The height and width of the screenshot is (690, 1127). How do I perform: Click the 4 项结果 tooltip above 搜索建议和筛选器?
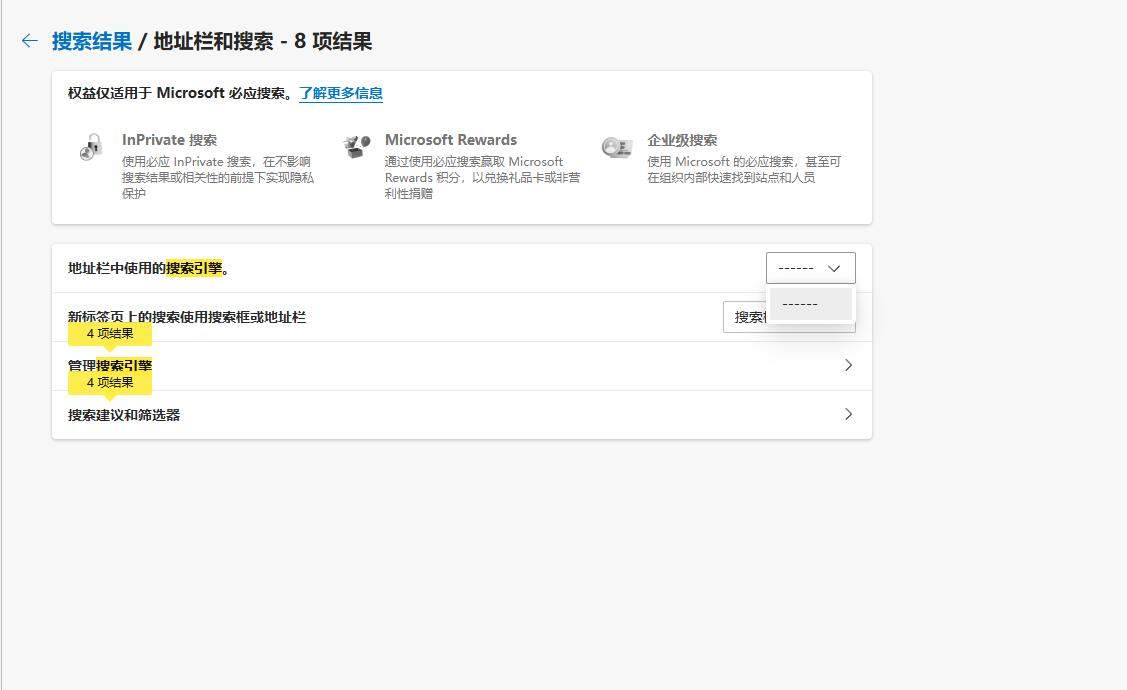tap(110, 383)
